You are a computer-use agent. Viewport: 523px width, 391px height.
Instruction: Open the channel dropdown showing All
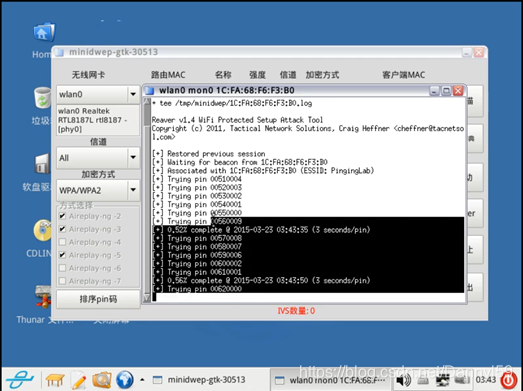pyautogui.click(x=98, y=158)
